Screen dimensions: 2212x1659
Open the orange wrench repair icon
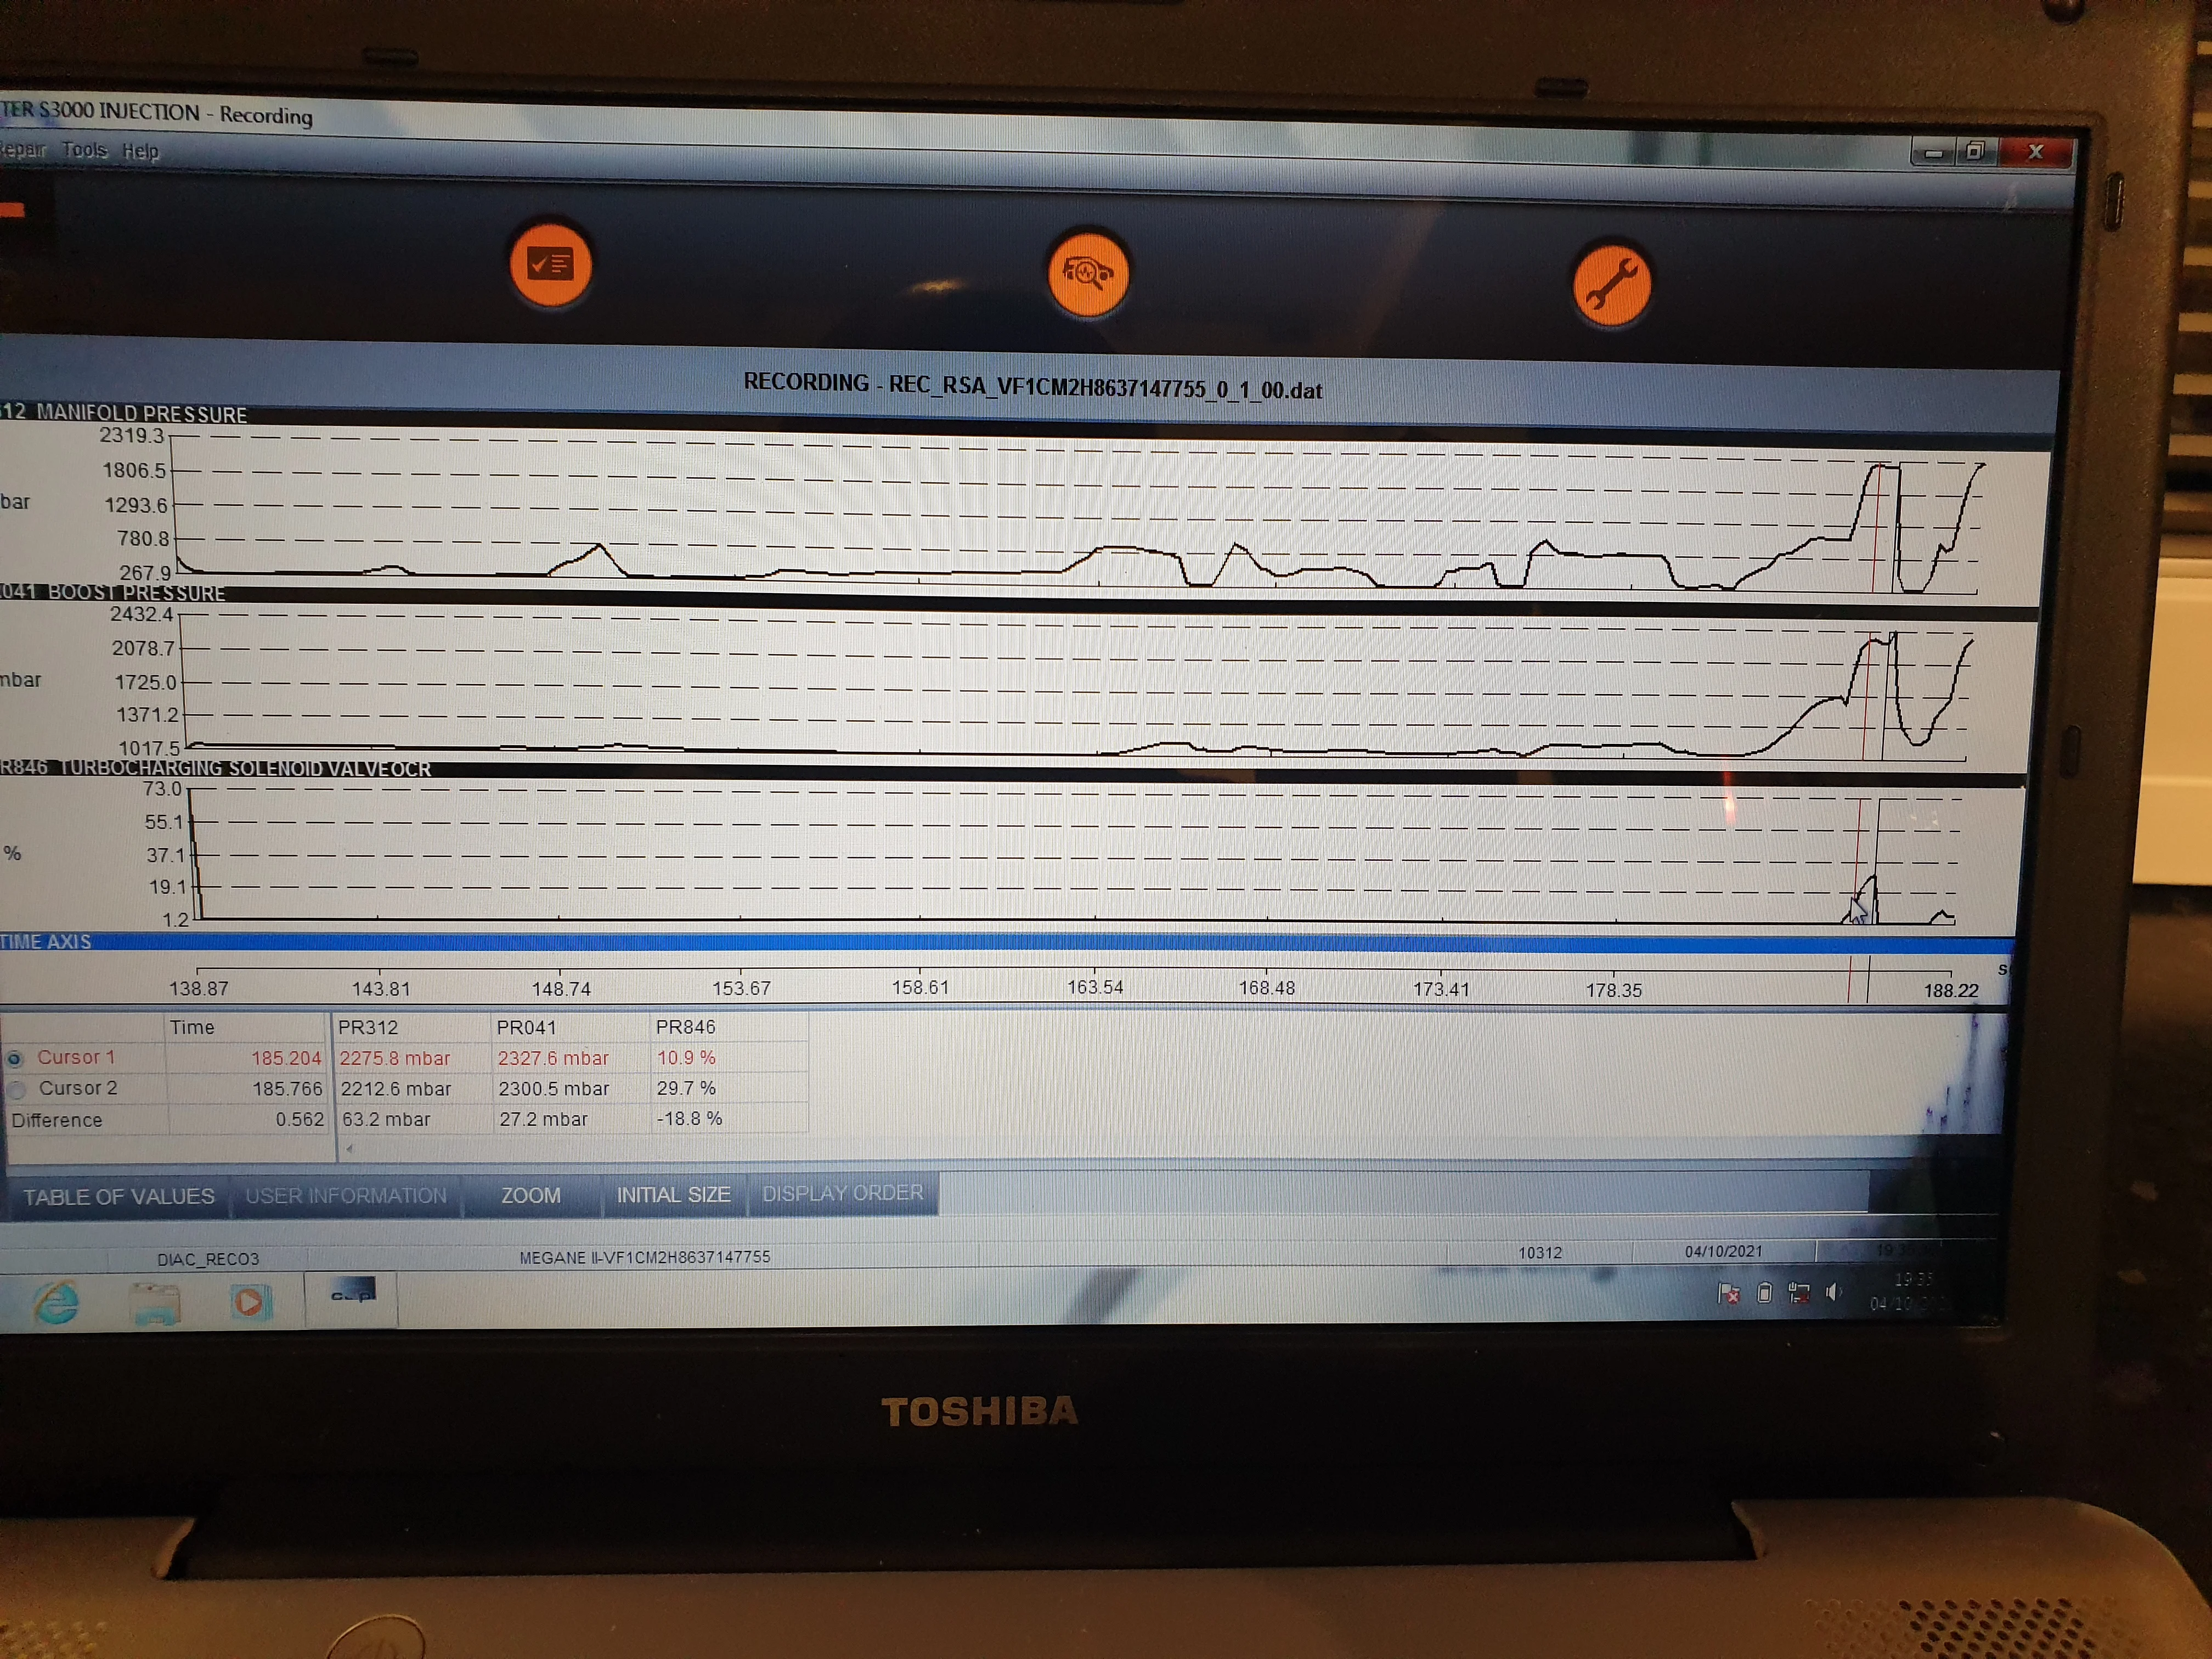1611,284
